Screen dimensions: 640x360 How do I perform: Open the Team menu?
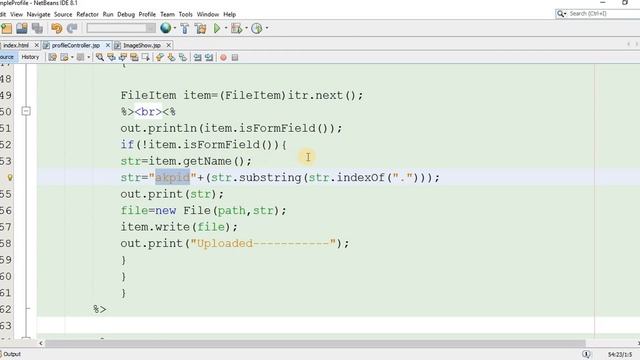pyautogui.click(x=167, y=14)
